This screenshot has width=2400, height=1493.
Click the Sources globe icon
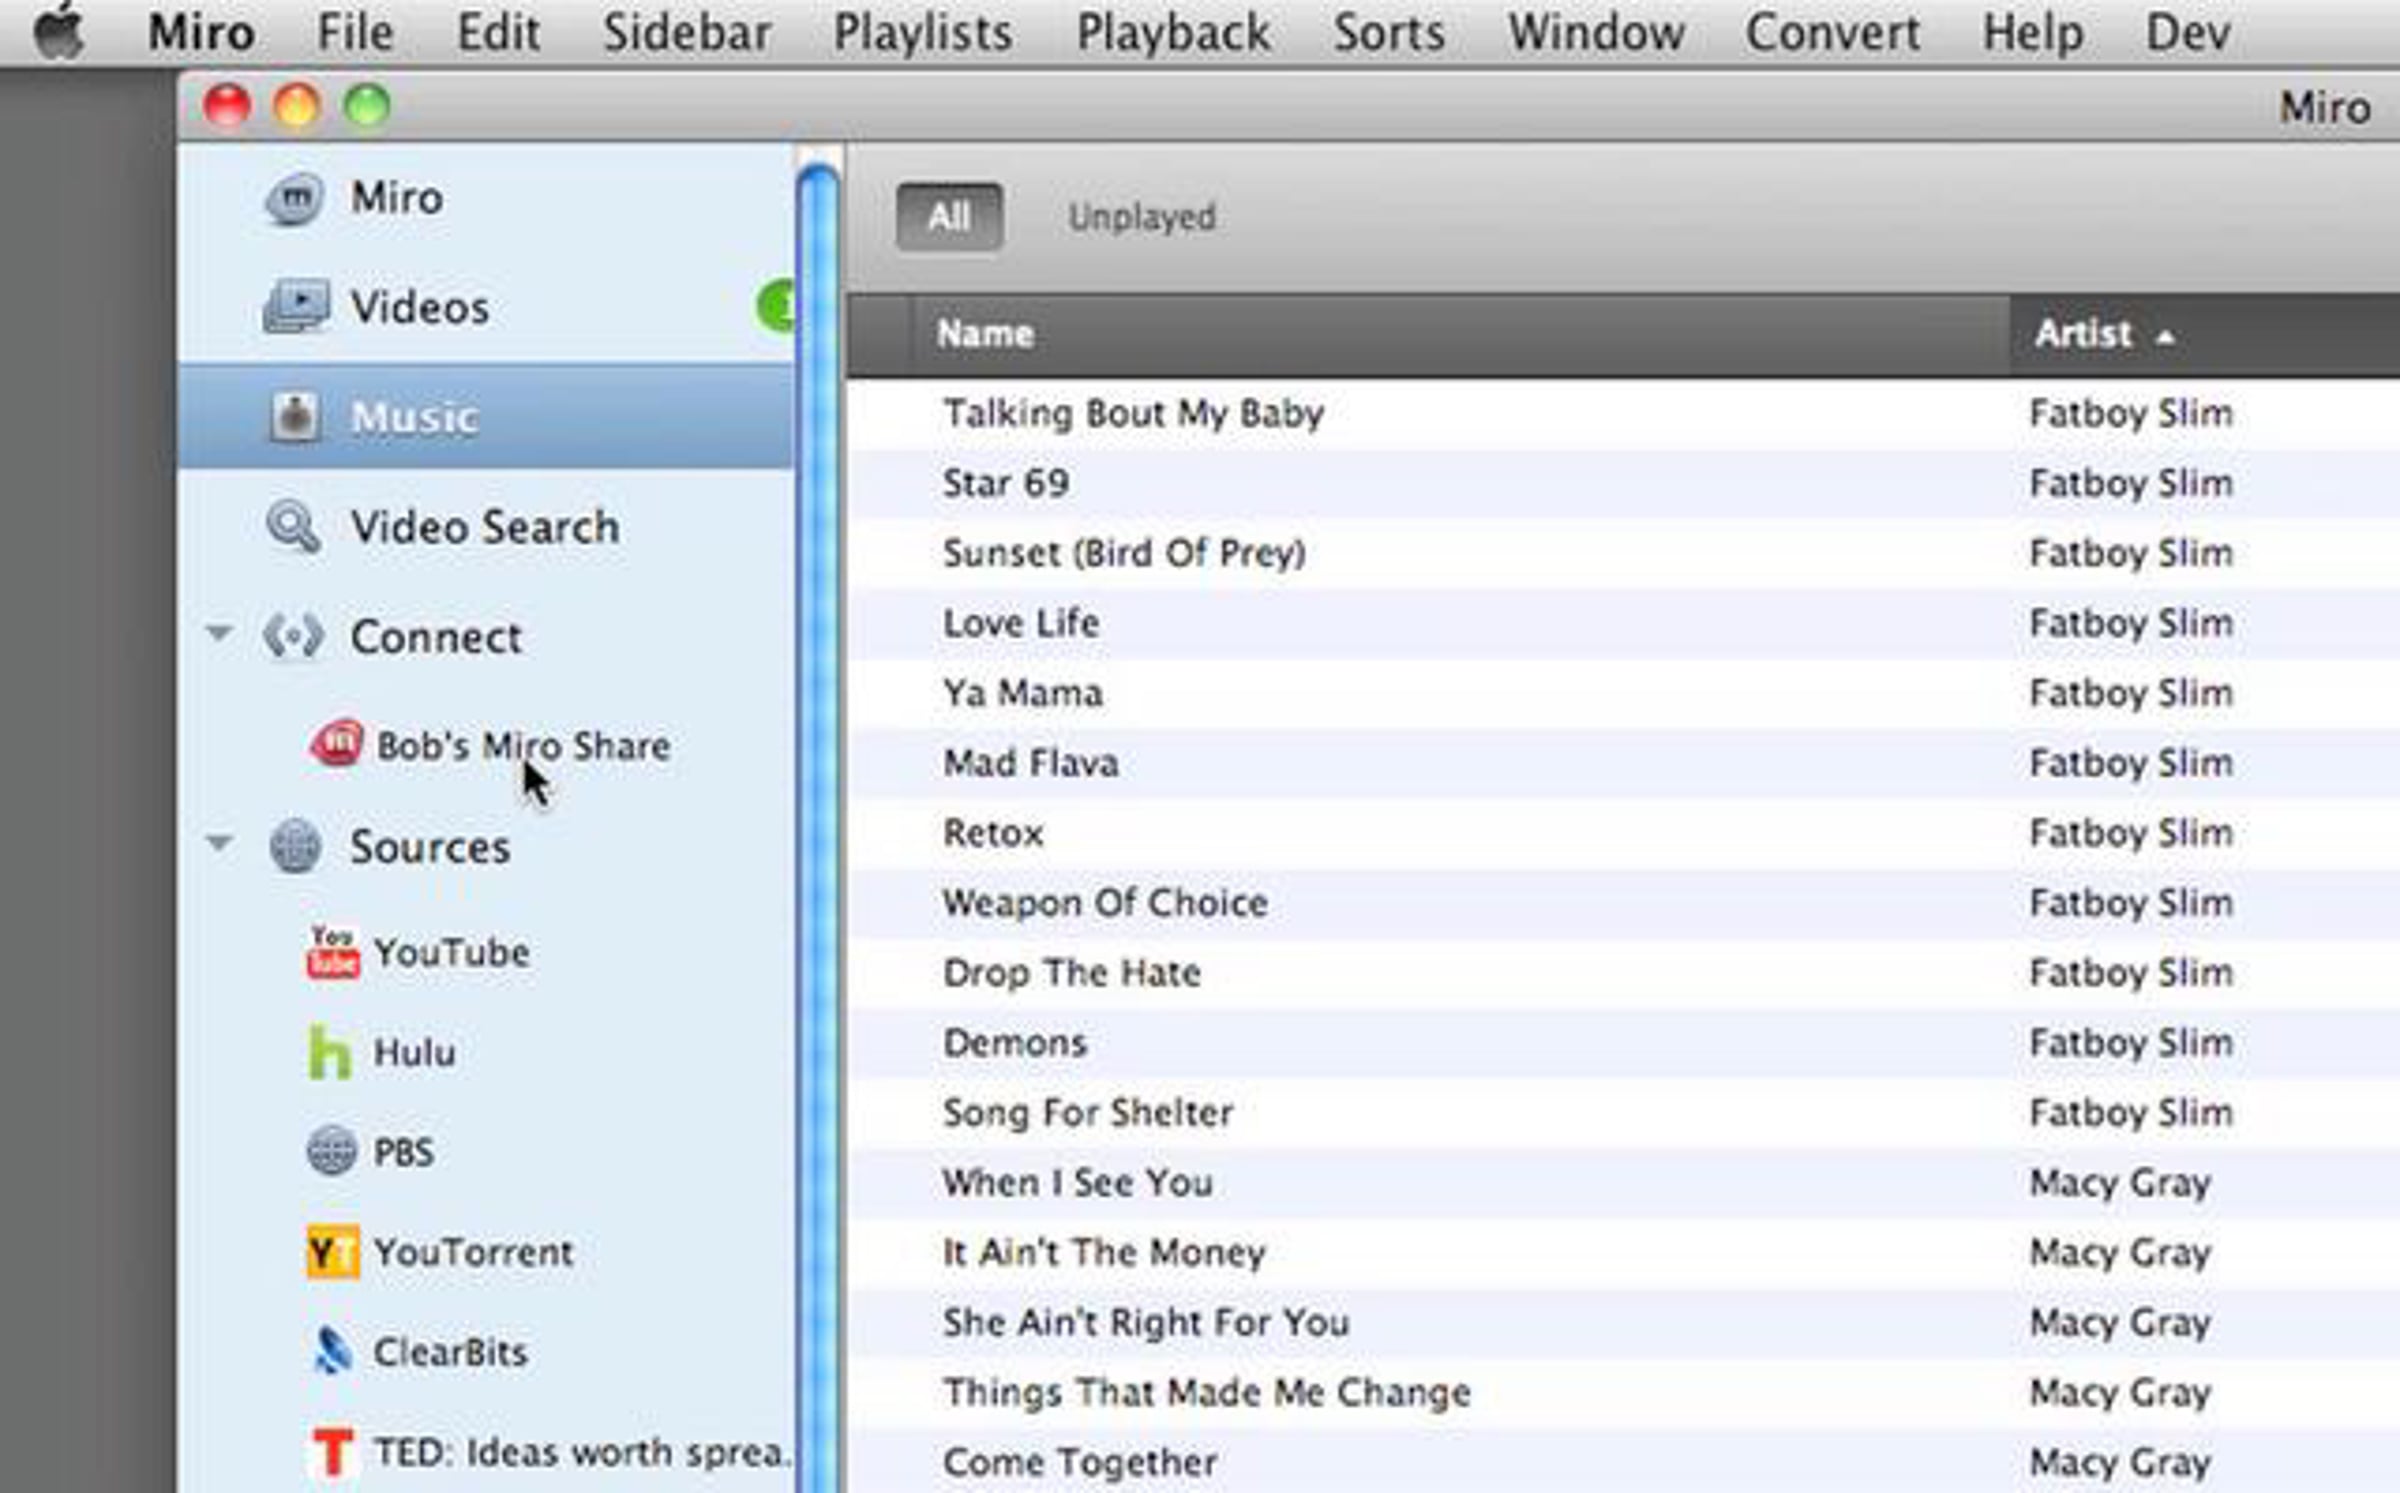pyautogui.click(x=295, y=846)
